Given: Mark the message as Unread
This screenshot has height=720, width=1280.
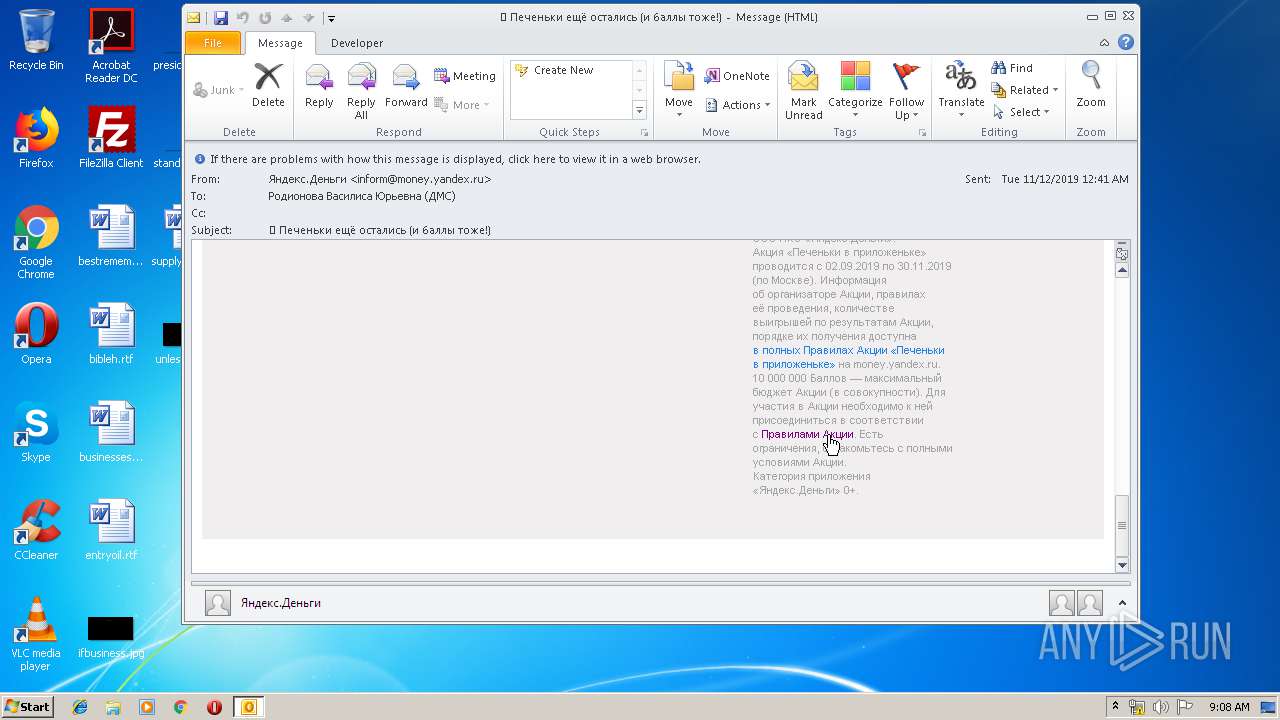Looking at the screenshot, I should point(803,91).
